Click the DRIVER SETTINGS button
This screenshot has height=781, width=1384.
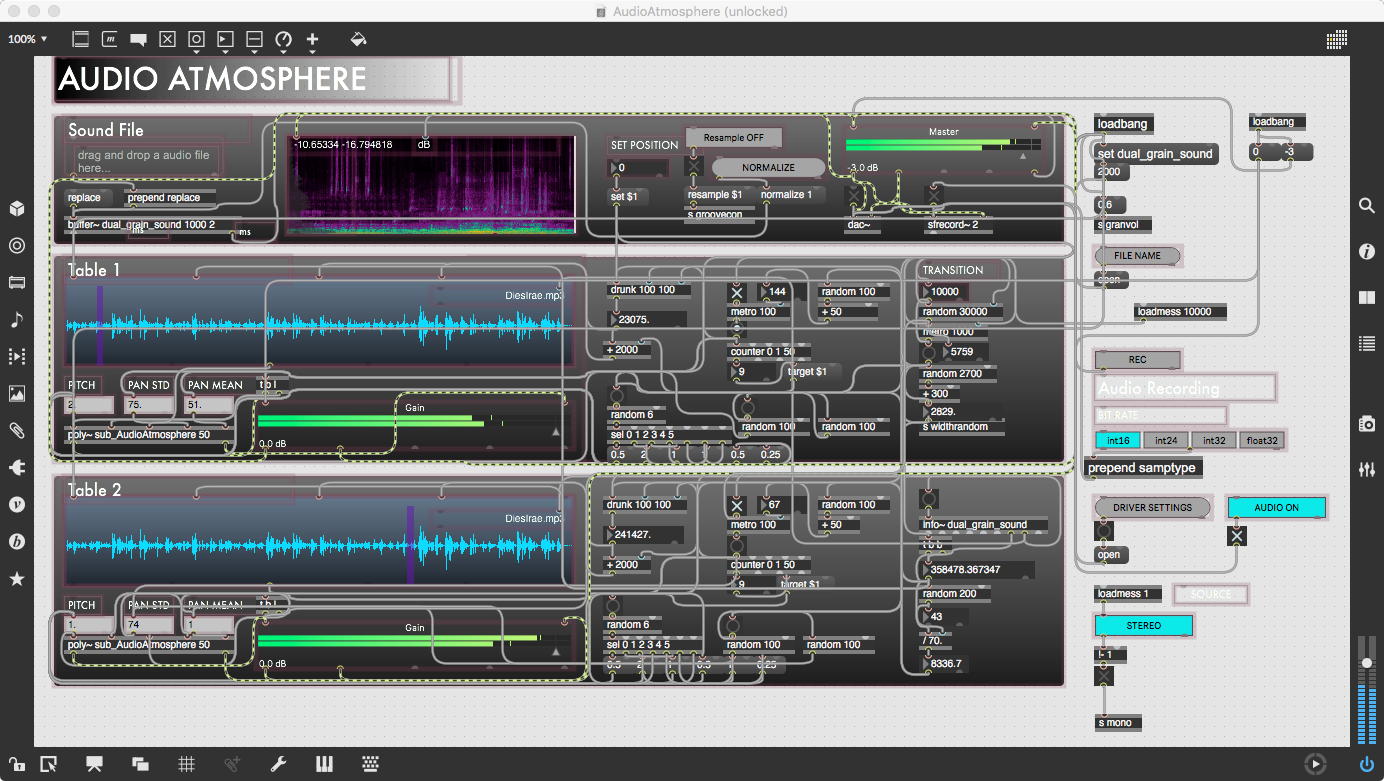point(1152,507)
